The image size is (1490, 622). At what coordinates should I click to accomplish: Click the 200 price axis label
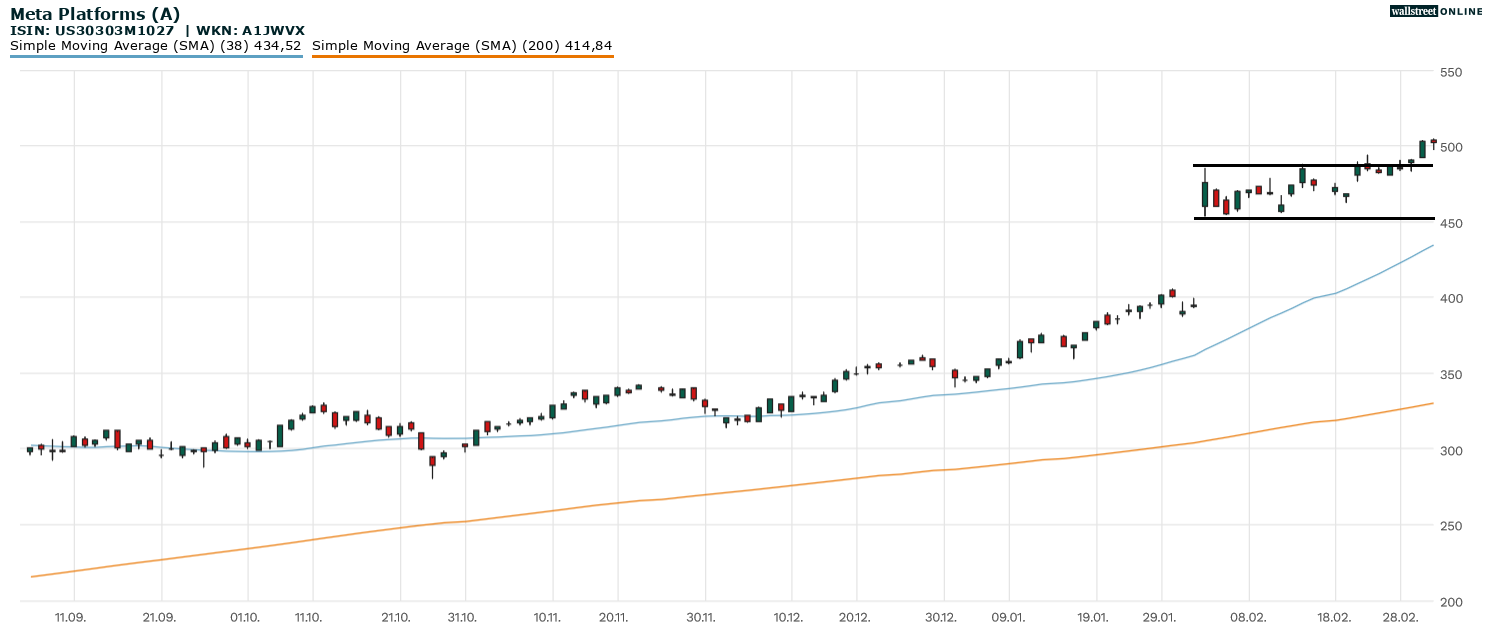(1451, 602)
